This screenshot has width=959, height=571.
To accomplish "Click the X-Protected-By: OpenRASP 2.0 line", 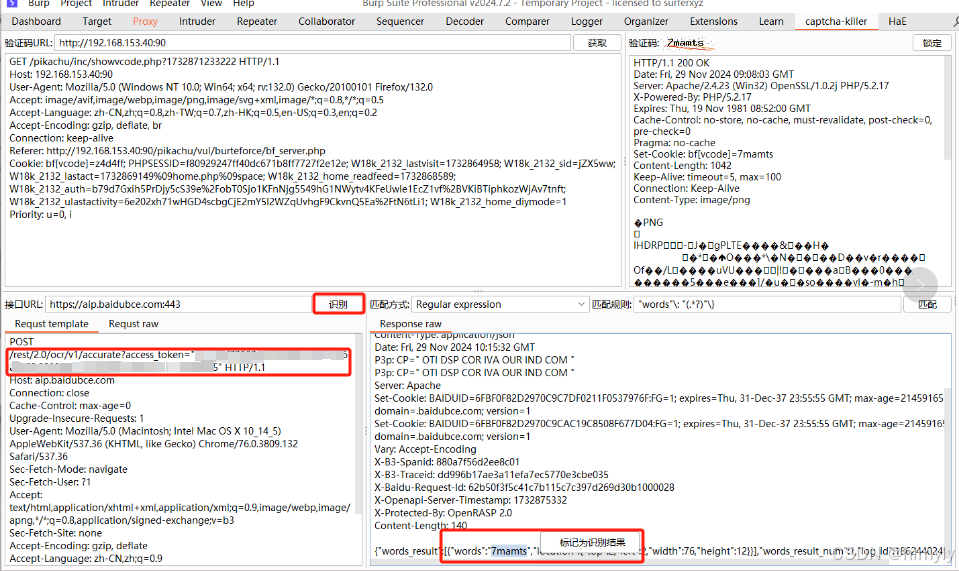I will 443,513.
